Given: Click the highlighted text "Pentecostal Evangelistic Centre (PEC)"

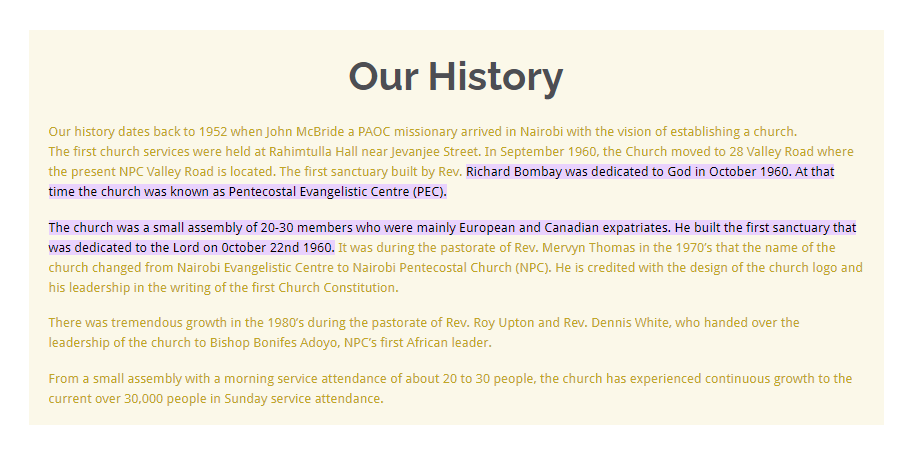Looking at the screenshot, I should (x=337, y=191).
